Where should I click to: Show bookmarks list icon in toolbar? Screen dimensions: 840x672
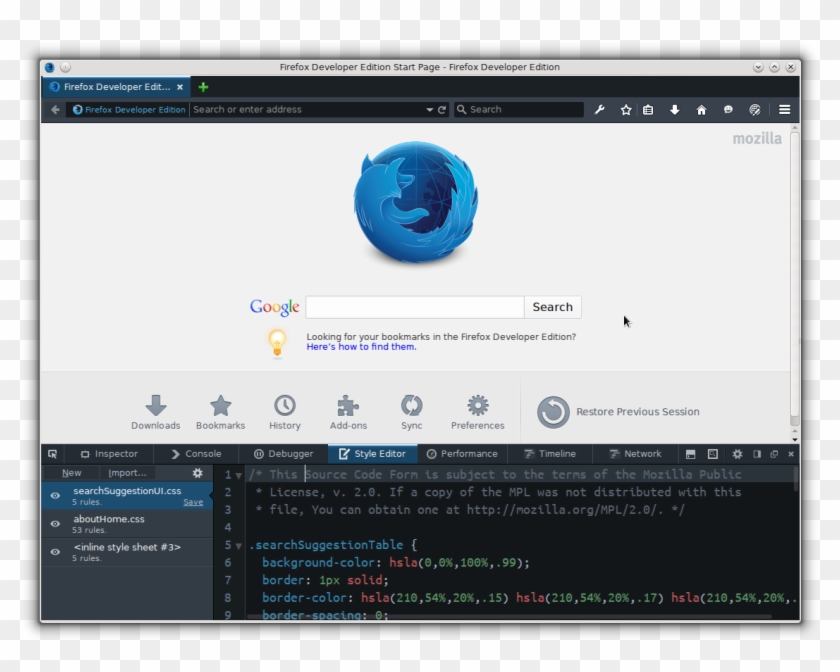pos(648,109)
